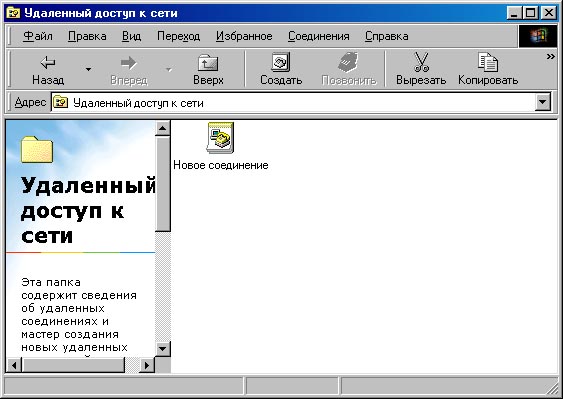Open the Правка menu
The image size is (563, 399).
tap(87, 36)
